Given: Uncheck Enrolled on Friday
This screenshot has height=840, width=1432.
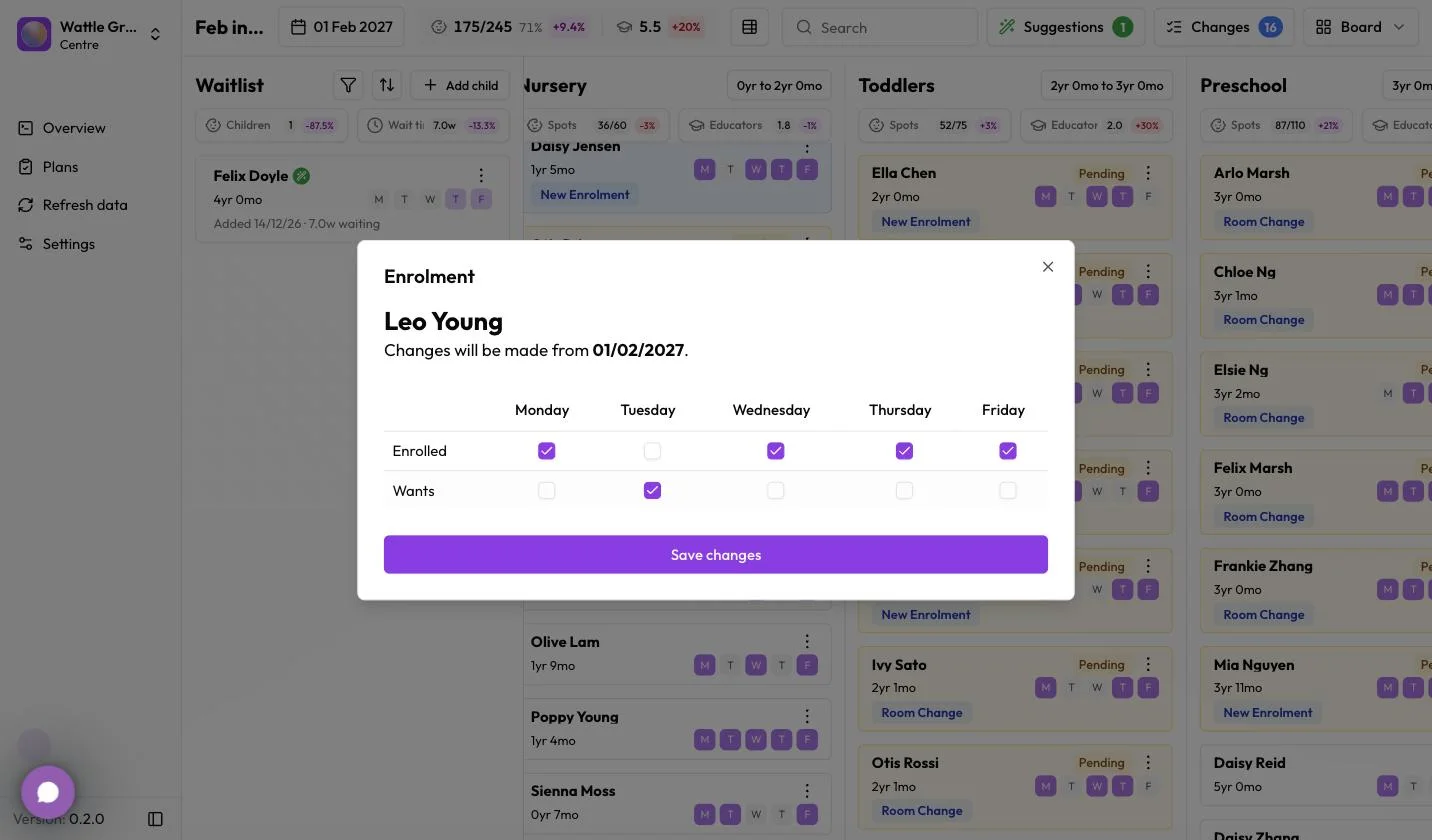Looking at the screenshot, I should coord(1007,451).
